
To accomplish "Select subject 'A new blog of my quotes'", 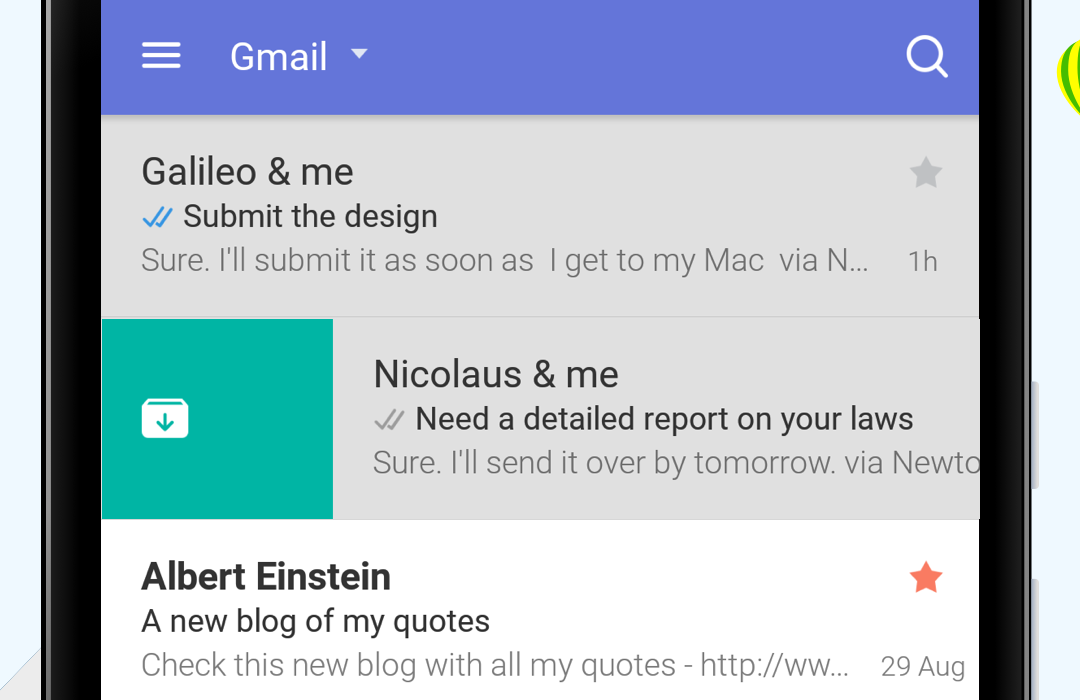I will coord(315,621).
